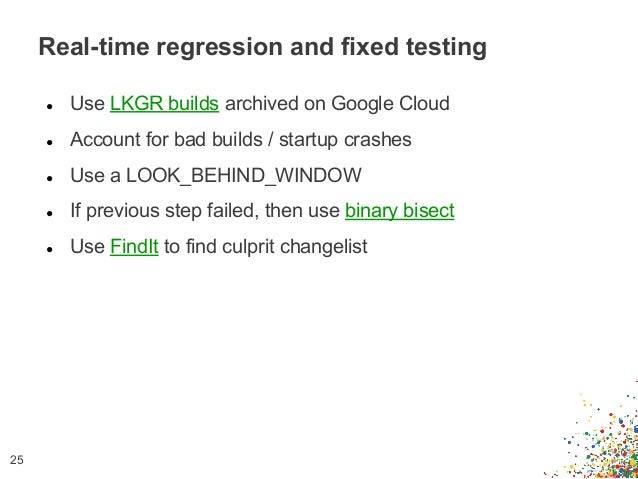Select slide number 25 label
The width and height of the screenshot is (638, 479).
pyautogui.click(x=17, y=460)
